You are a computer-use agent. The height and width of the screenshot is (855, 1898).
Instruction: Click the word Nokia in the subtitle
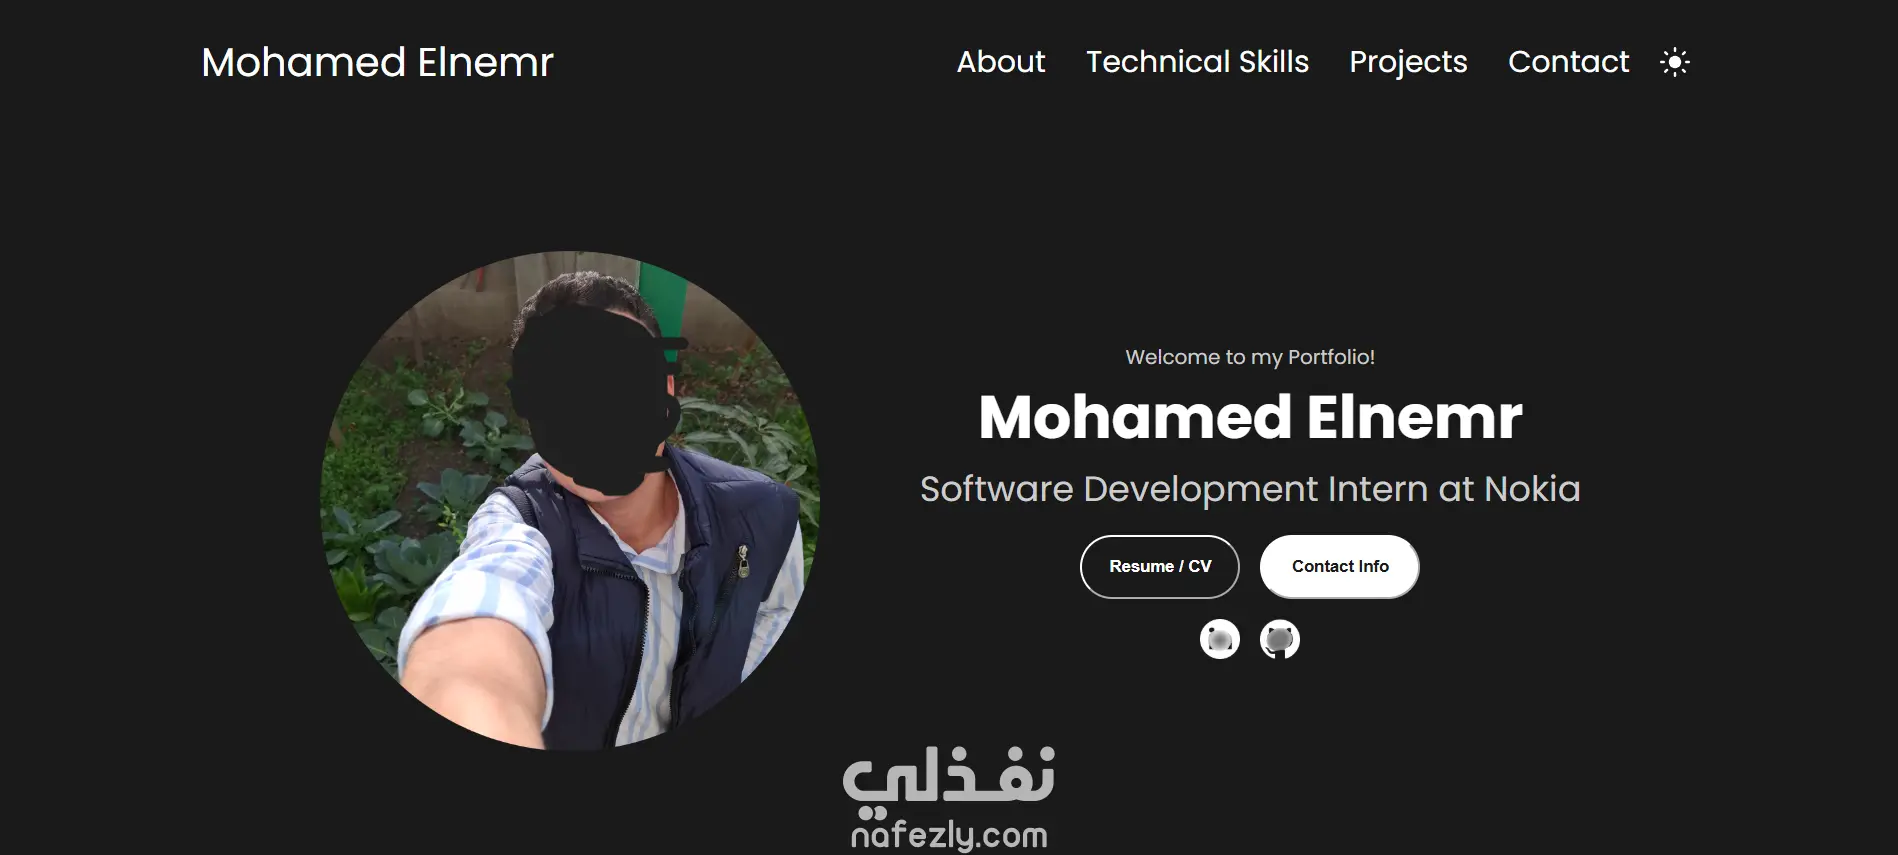click(1532, 489)
